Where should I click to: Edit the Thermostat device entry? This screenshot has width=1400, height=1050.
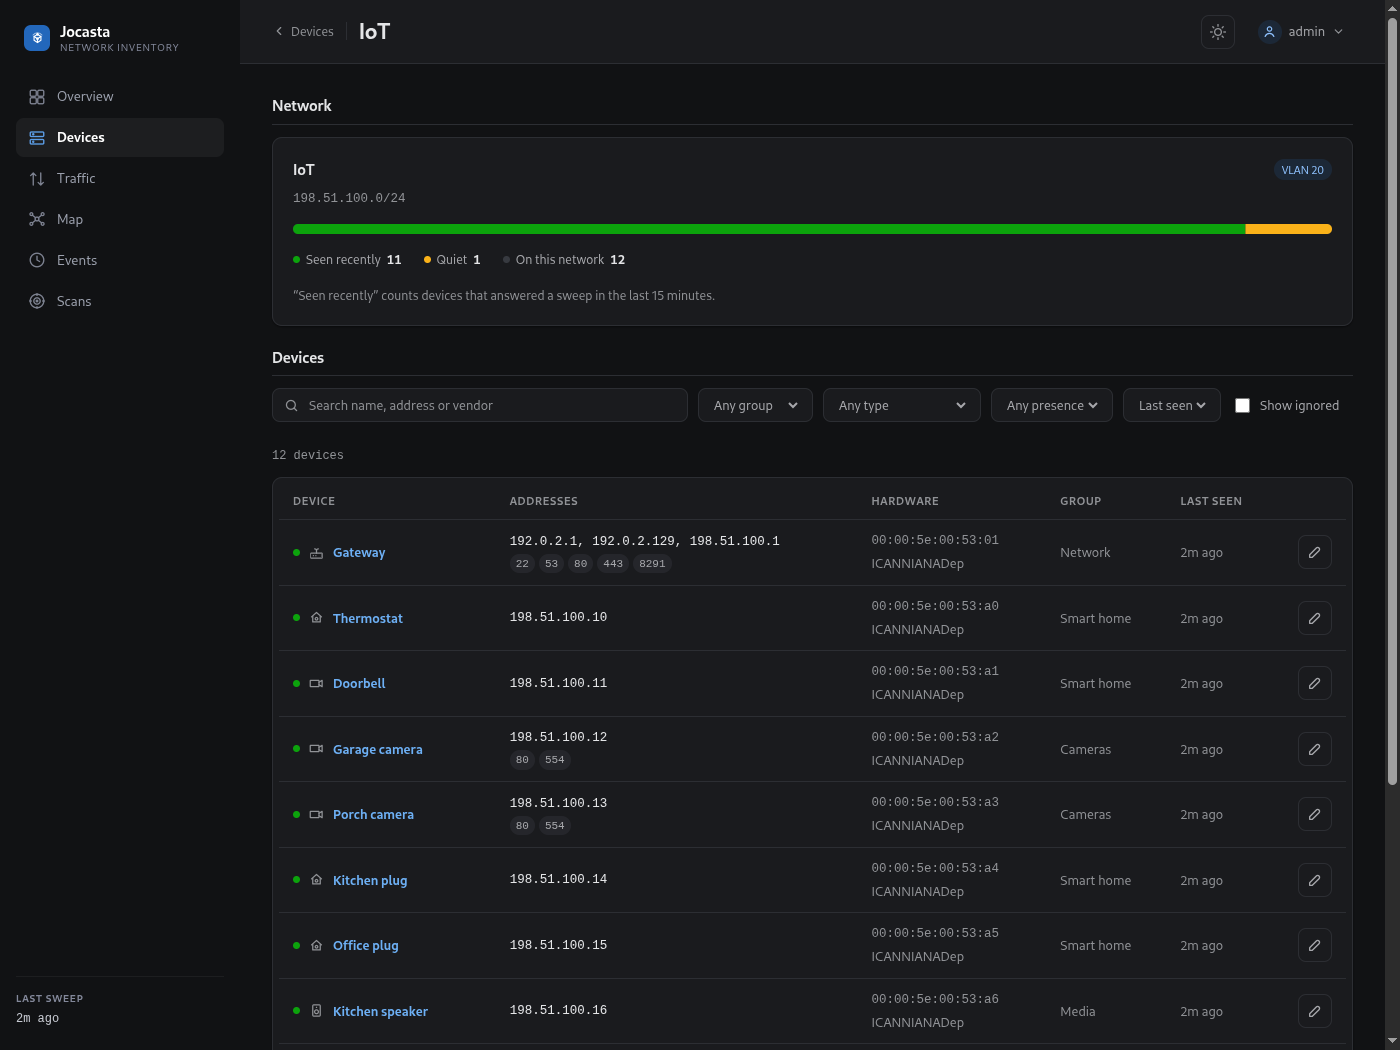point(1315,618)
